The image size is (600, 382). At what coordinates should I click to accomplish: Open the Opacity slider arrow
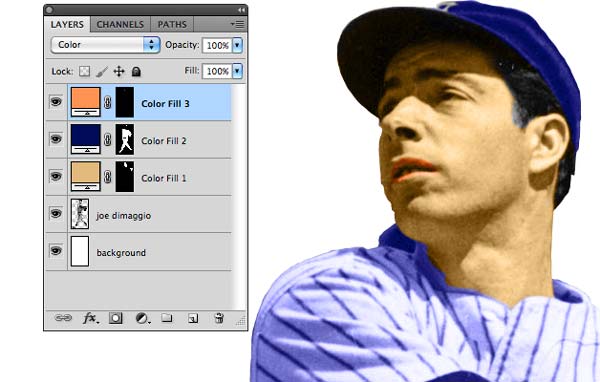[x=237, y=45]
